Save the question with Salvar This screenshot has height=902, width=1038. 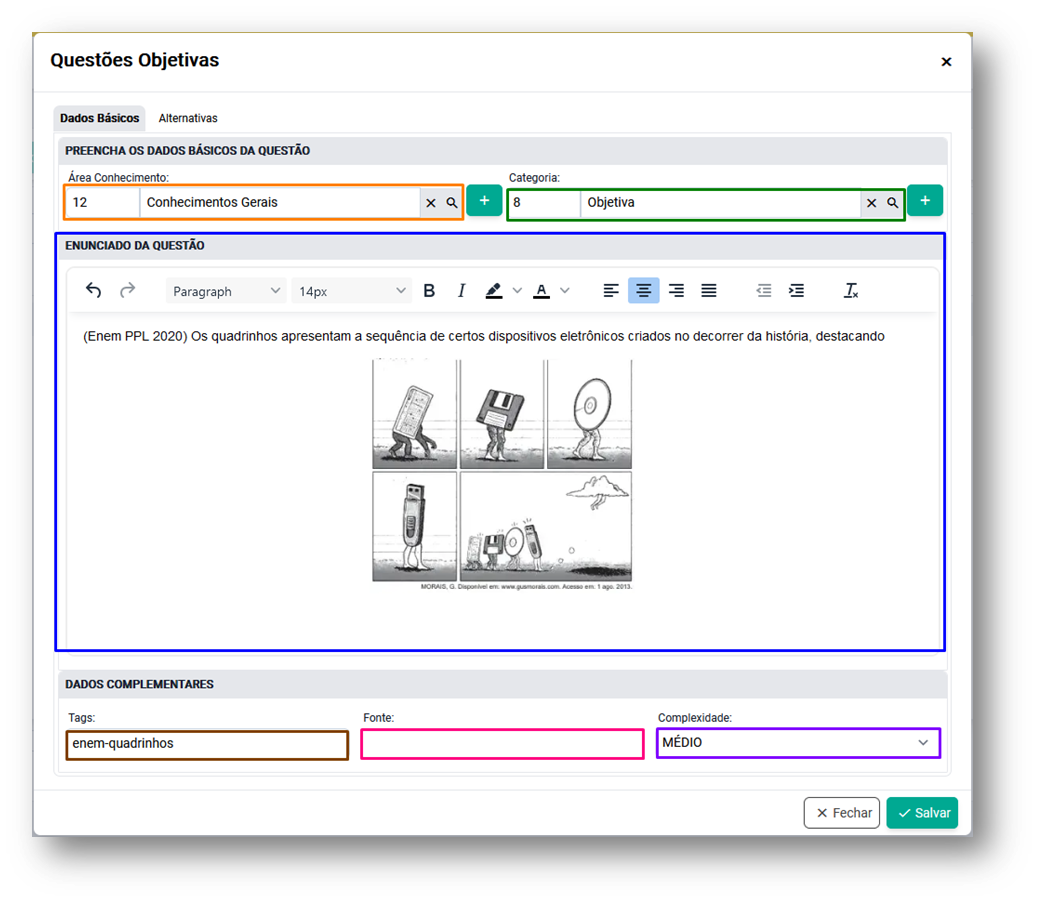coord(922,813)
